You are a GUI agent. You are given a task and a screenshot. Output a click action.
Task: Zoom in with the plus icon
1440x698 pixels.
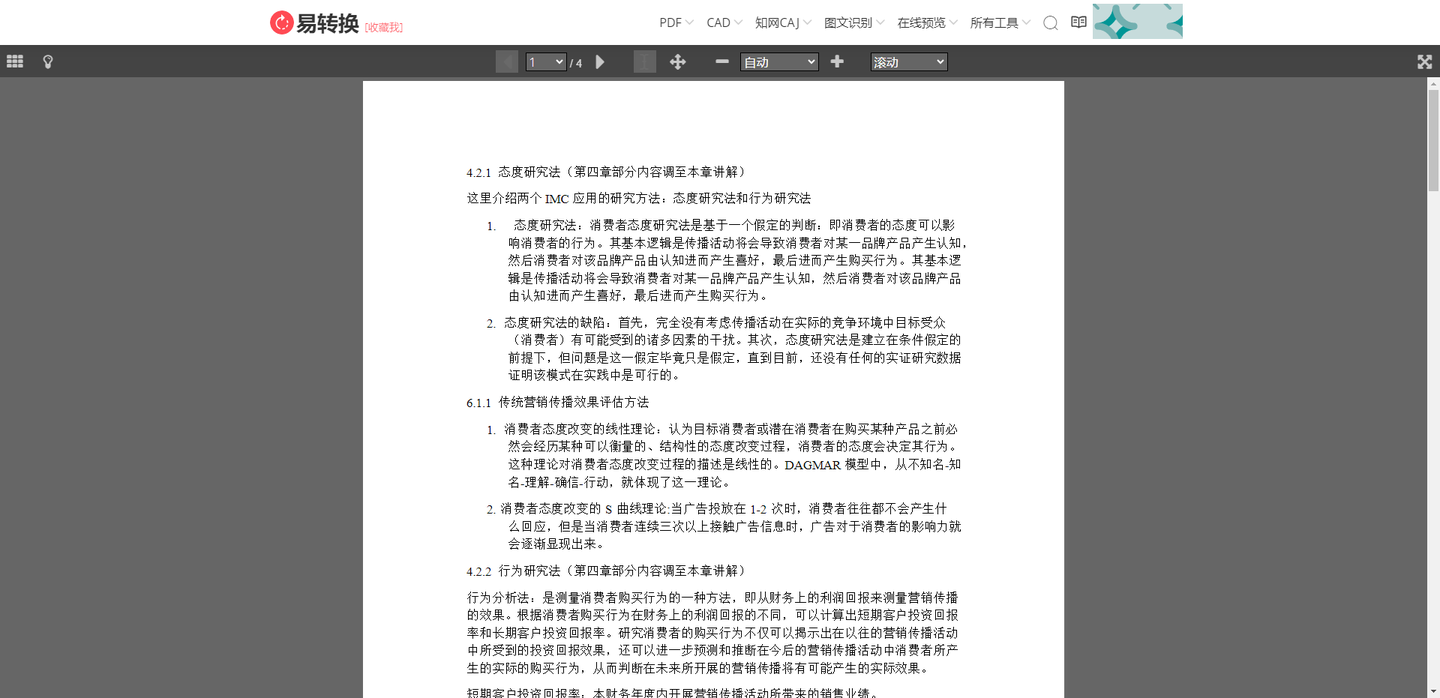click(x=836, y=61)
